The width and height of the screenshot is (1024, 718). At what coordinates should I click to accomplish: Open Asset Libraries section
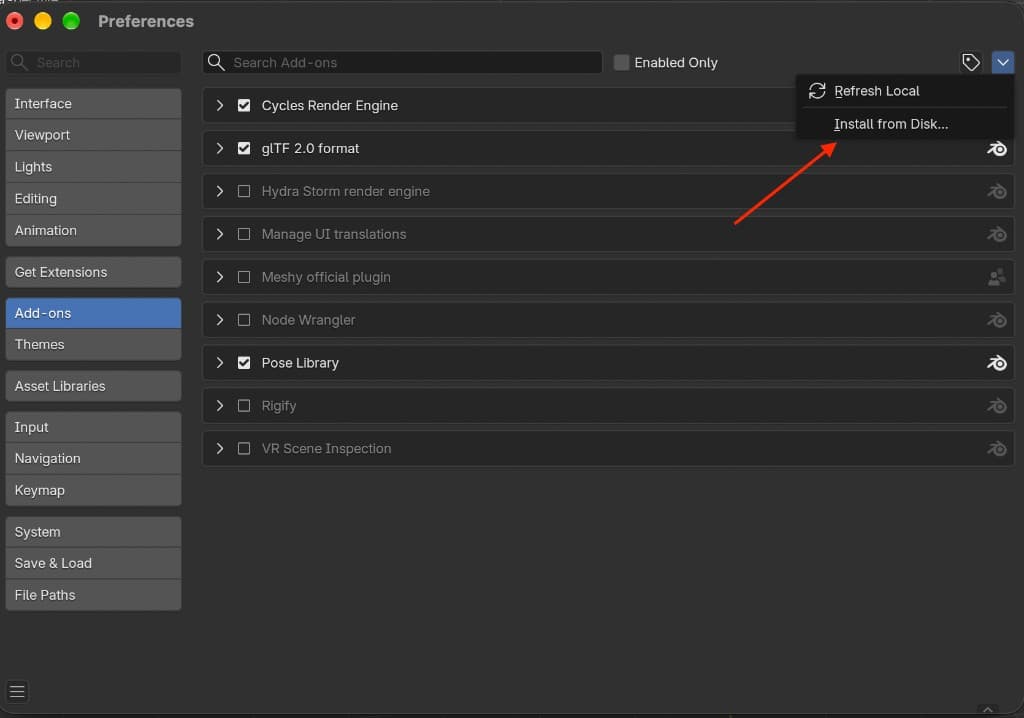point(93,386)
